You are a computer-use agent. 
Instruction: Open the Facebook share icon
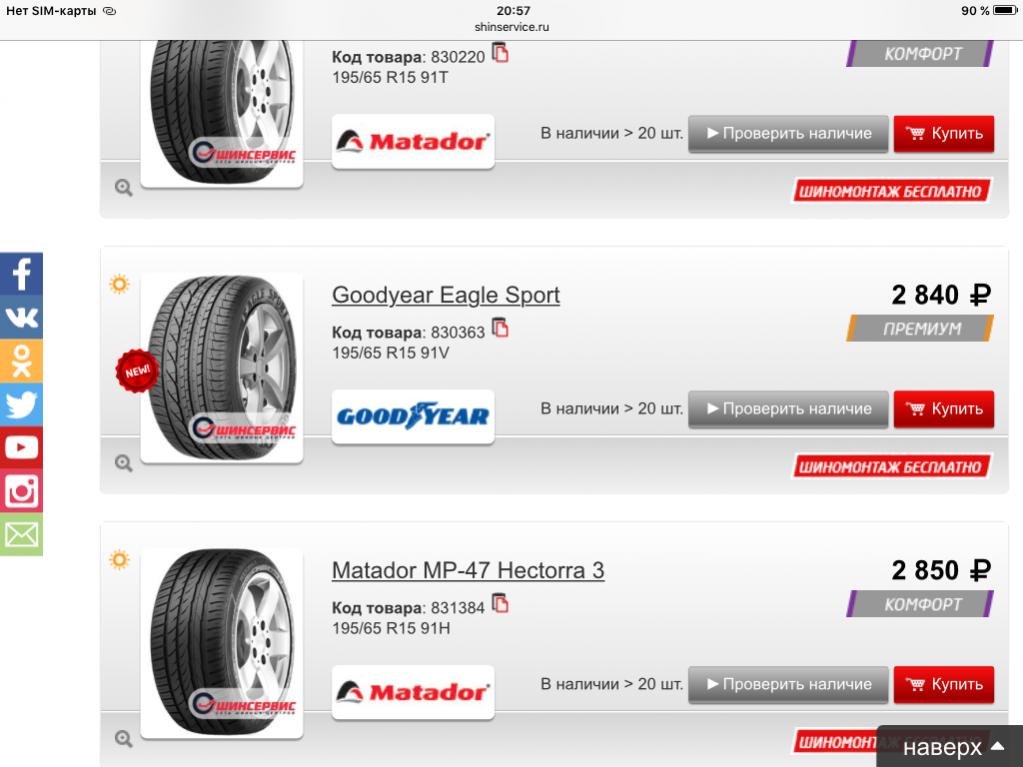(21, 273)
